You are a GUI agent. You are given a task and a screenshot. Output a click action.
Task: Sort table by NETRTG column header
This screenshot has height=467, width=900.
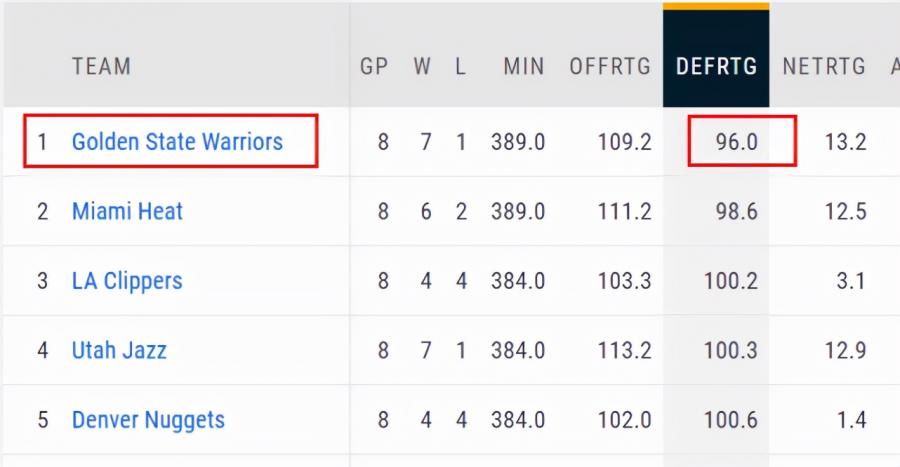coord(824,67)
